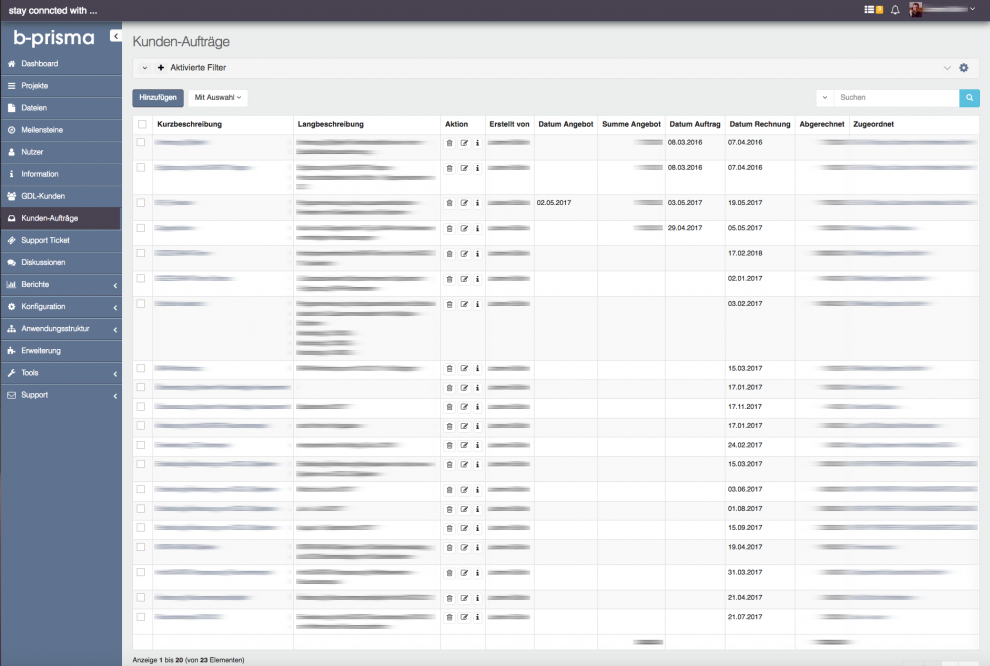Open the 'Mit Auswahl' dropdown
This screenshot has height=666, width=990.
(x=217, y=98)
